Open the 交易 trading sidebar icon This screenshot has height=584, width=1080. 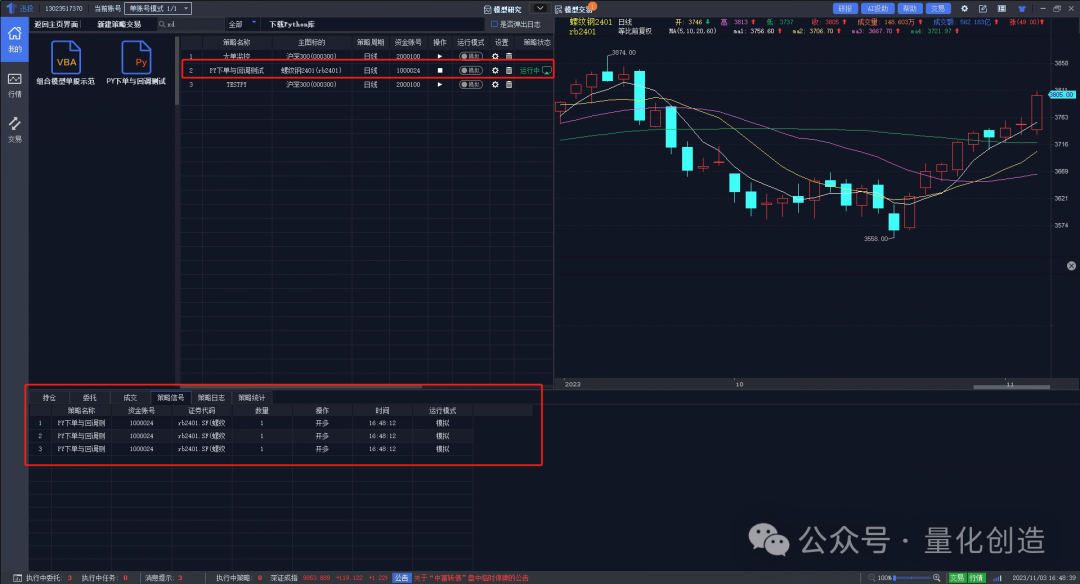(x=14, y=129)
